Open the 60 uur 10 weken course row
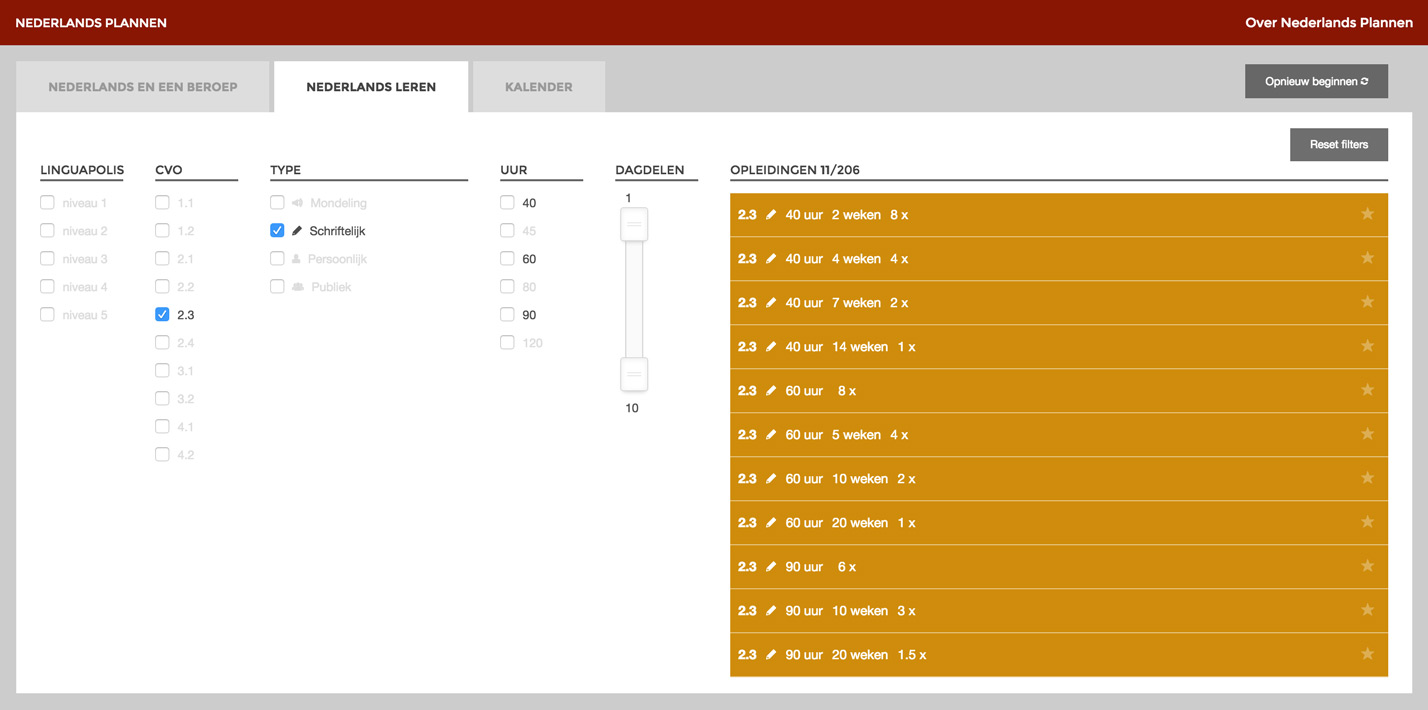Viewport: 1428px width, 710px height. 1059,479
